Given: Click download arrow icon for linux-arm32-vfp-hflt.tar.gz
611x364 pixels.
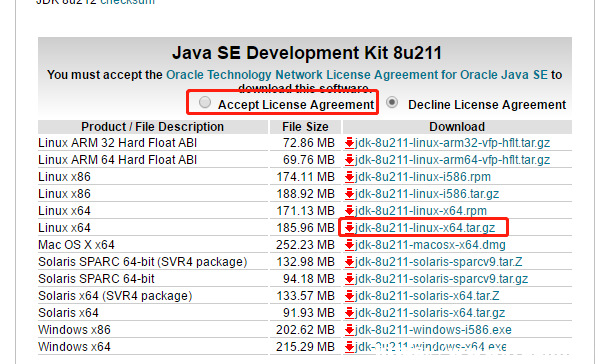Looking at the screenshot, I should click(x=350, y=143).
